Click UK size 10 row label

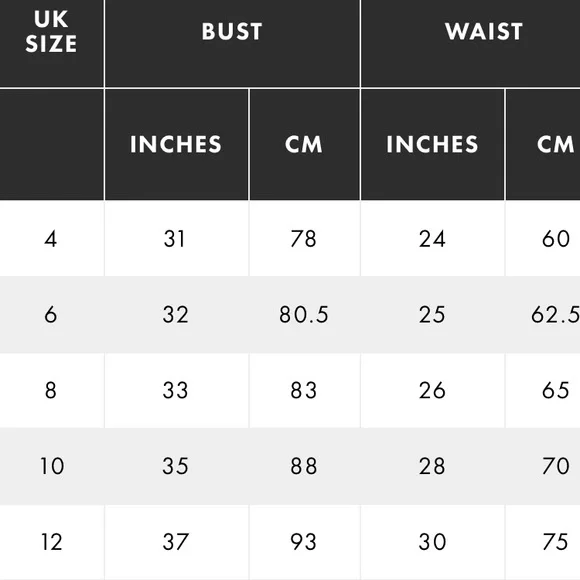click(x=51, y=466)
